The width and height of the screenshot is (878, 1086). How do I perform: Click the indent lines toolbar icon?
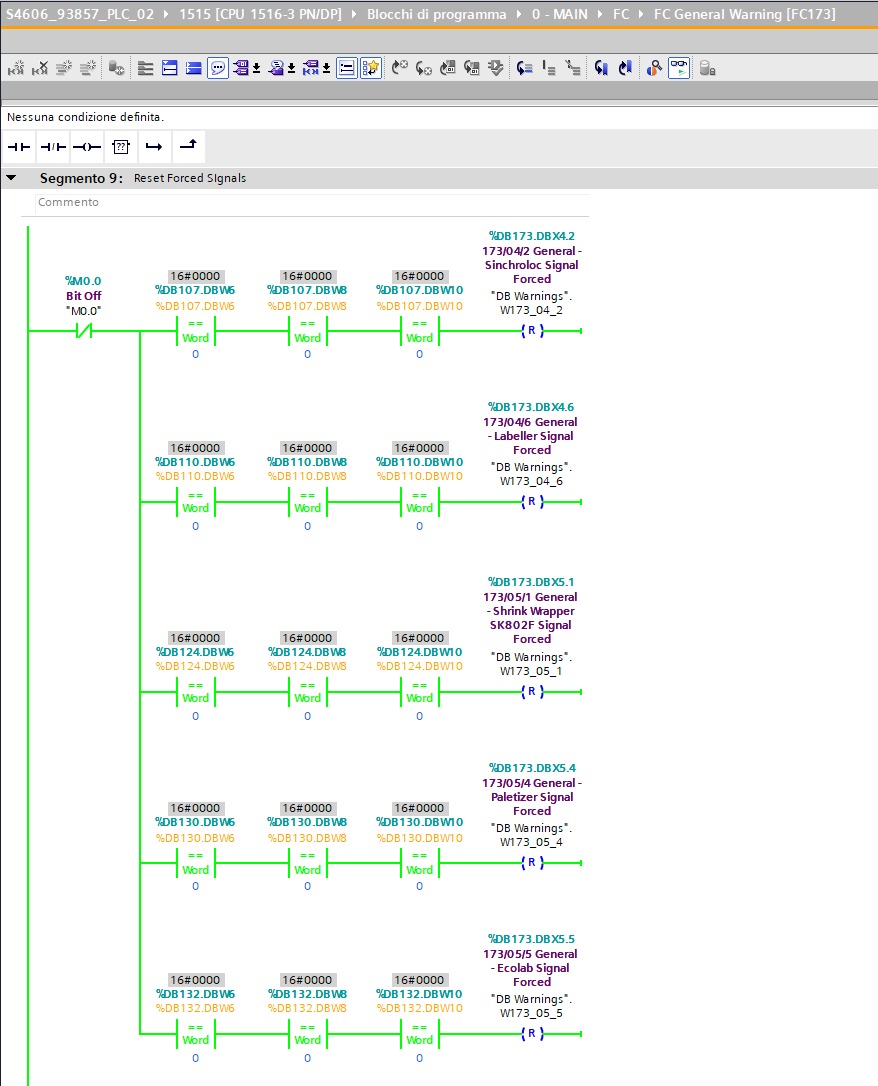pos(548,68)
